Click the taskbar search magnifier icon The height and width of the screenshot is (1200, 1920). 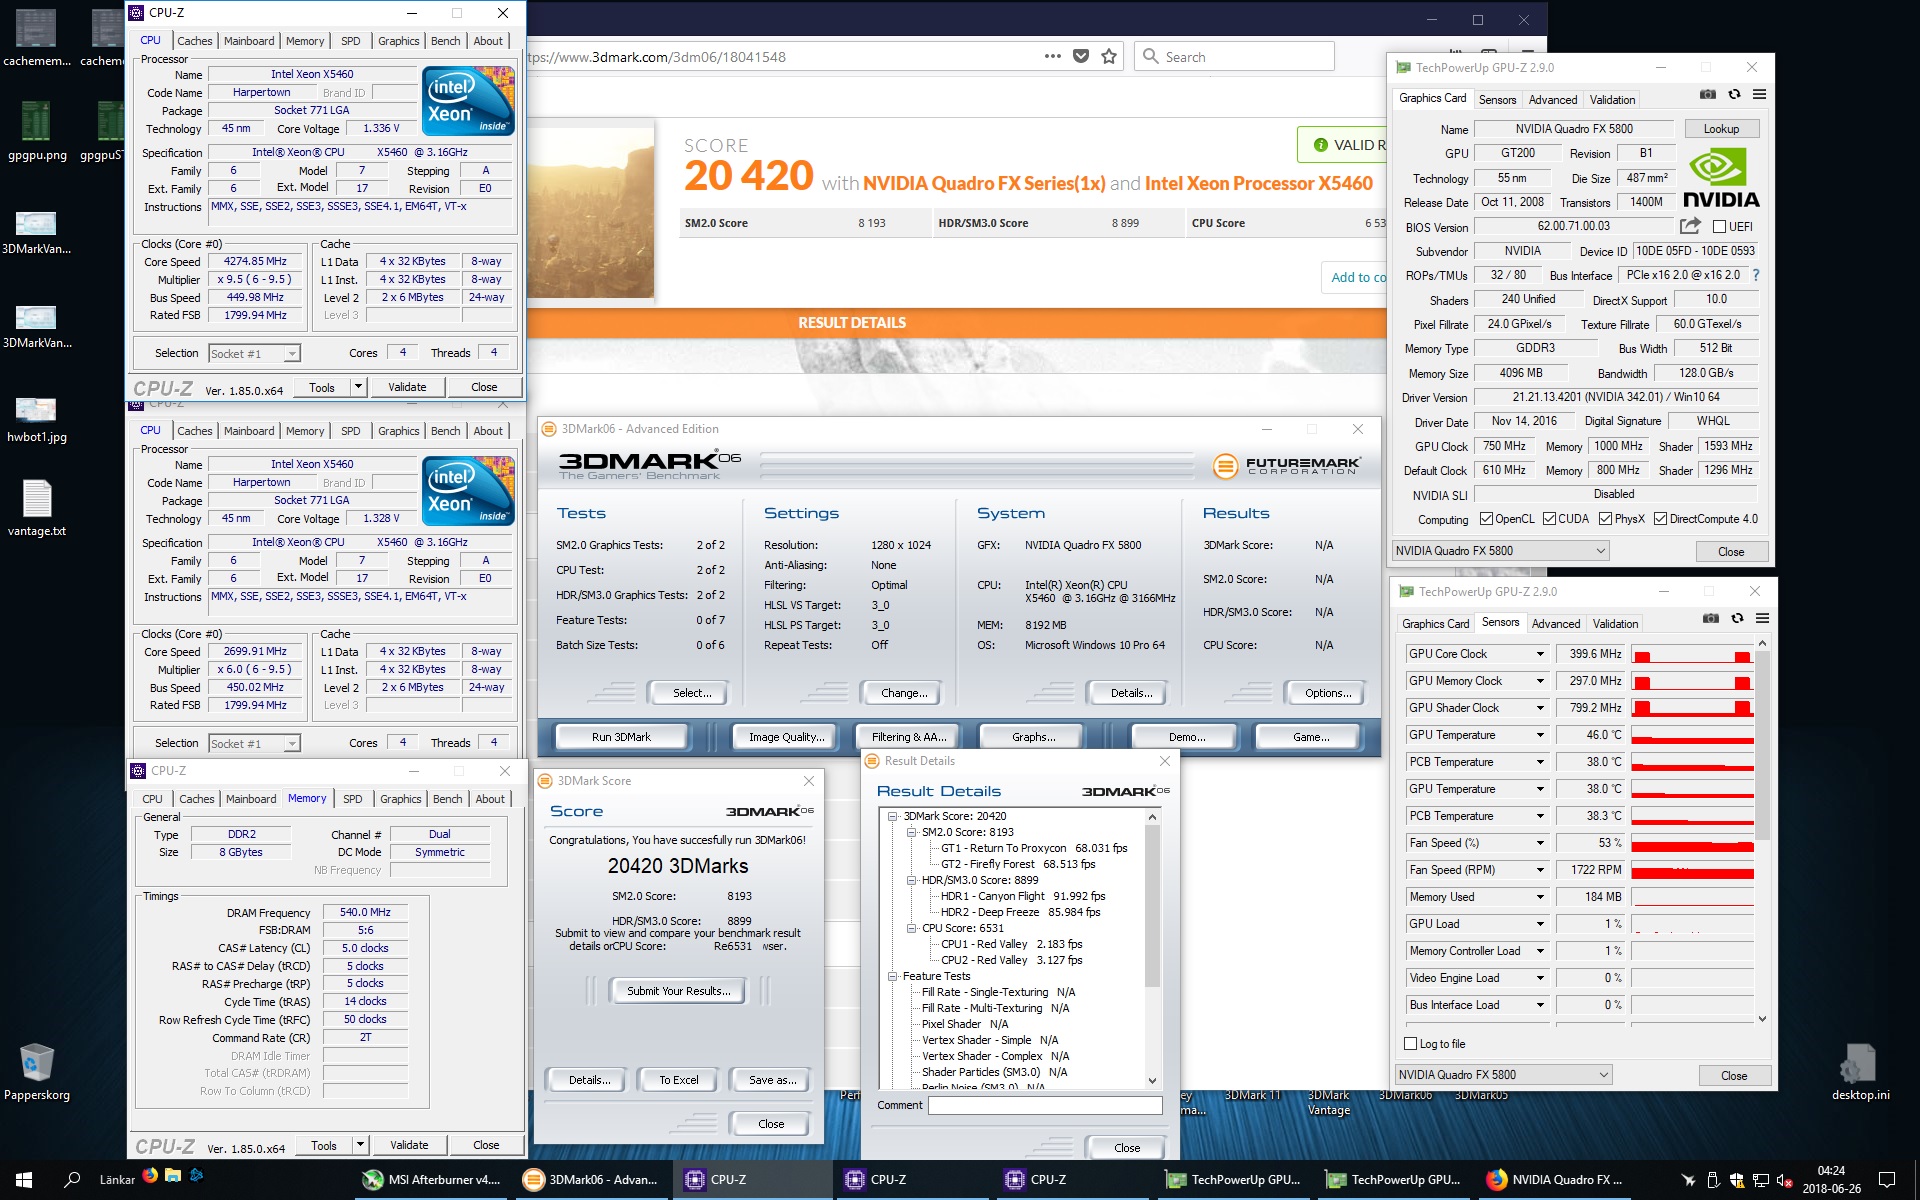[72, 1180]
